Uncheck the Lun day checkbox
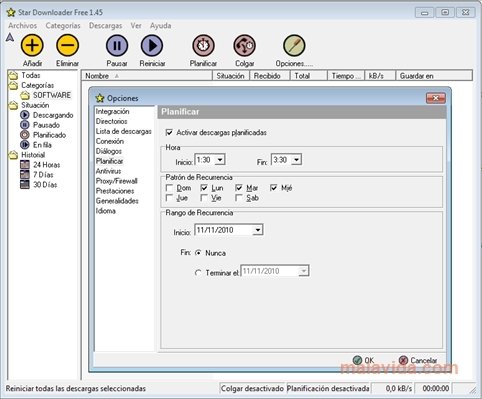 click(204, 188)
